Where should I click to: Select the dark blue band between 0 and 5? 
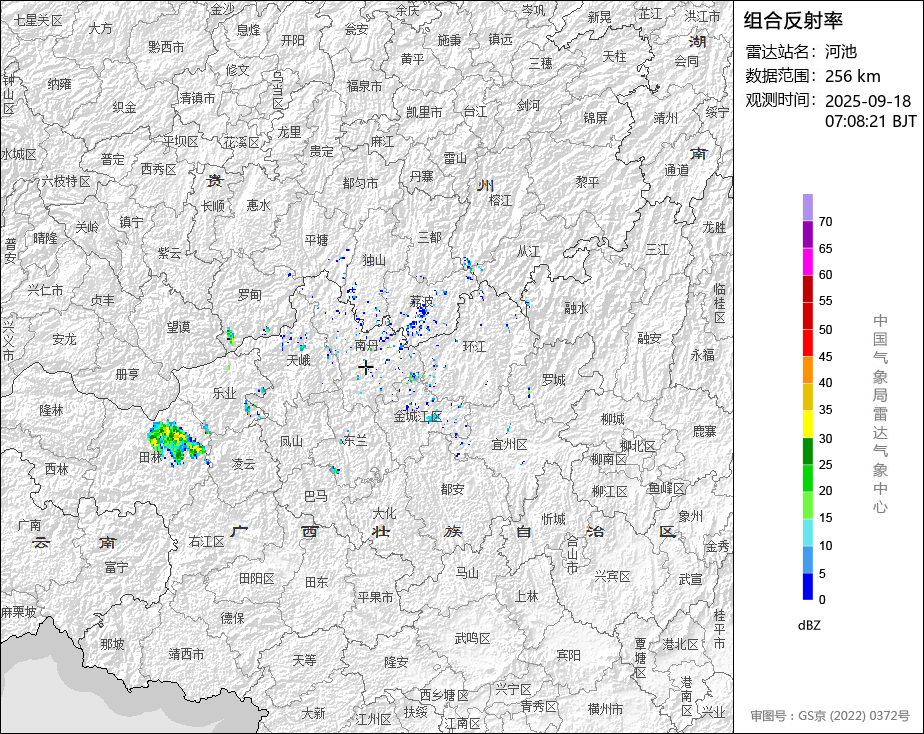pos(807,587)
